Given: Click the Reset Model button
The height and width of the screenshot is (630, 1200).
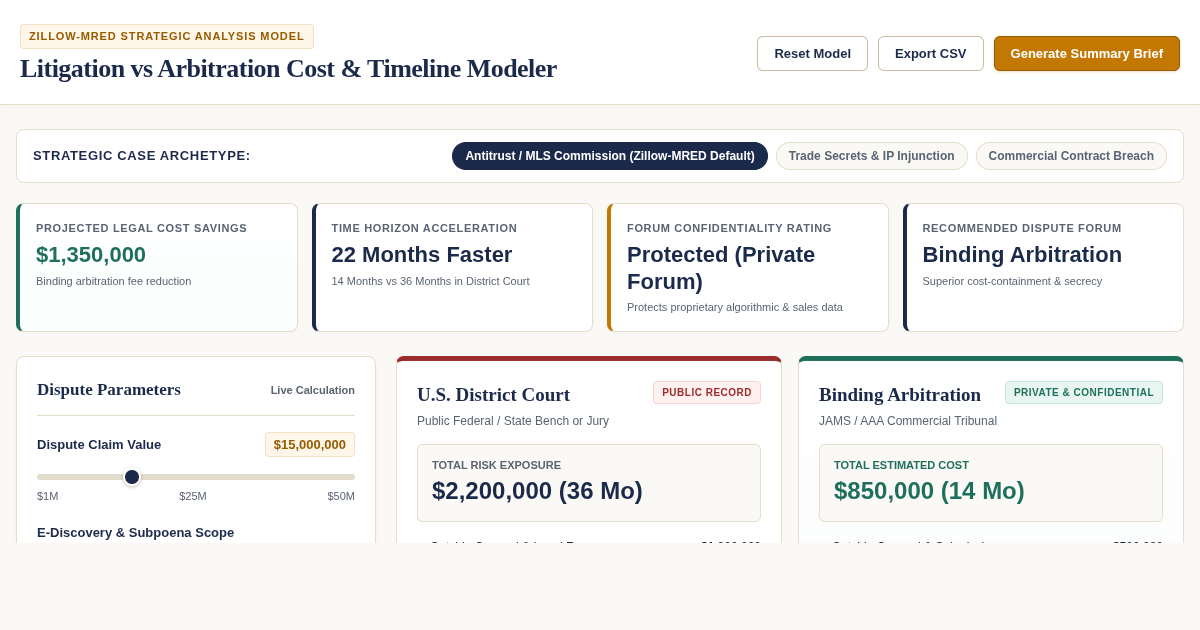Looking at the screenshot, I should point(812,54).
